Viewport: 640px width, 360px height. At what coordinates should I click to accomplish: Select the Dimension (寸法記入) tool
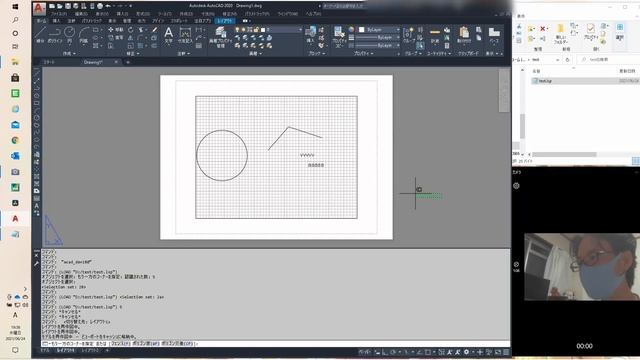point(185,35)
